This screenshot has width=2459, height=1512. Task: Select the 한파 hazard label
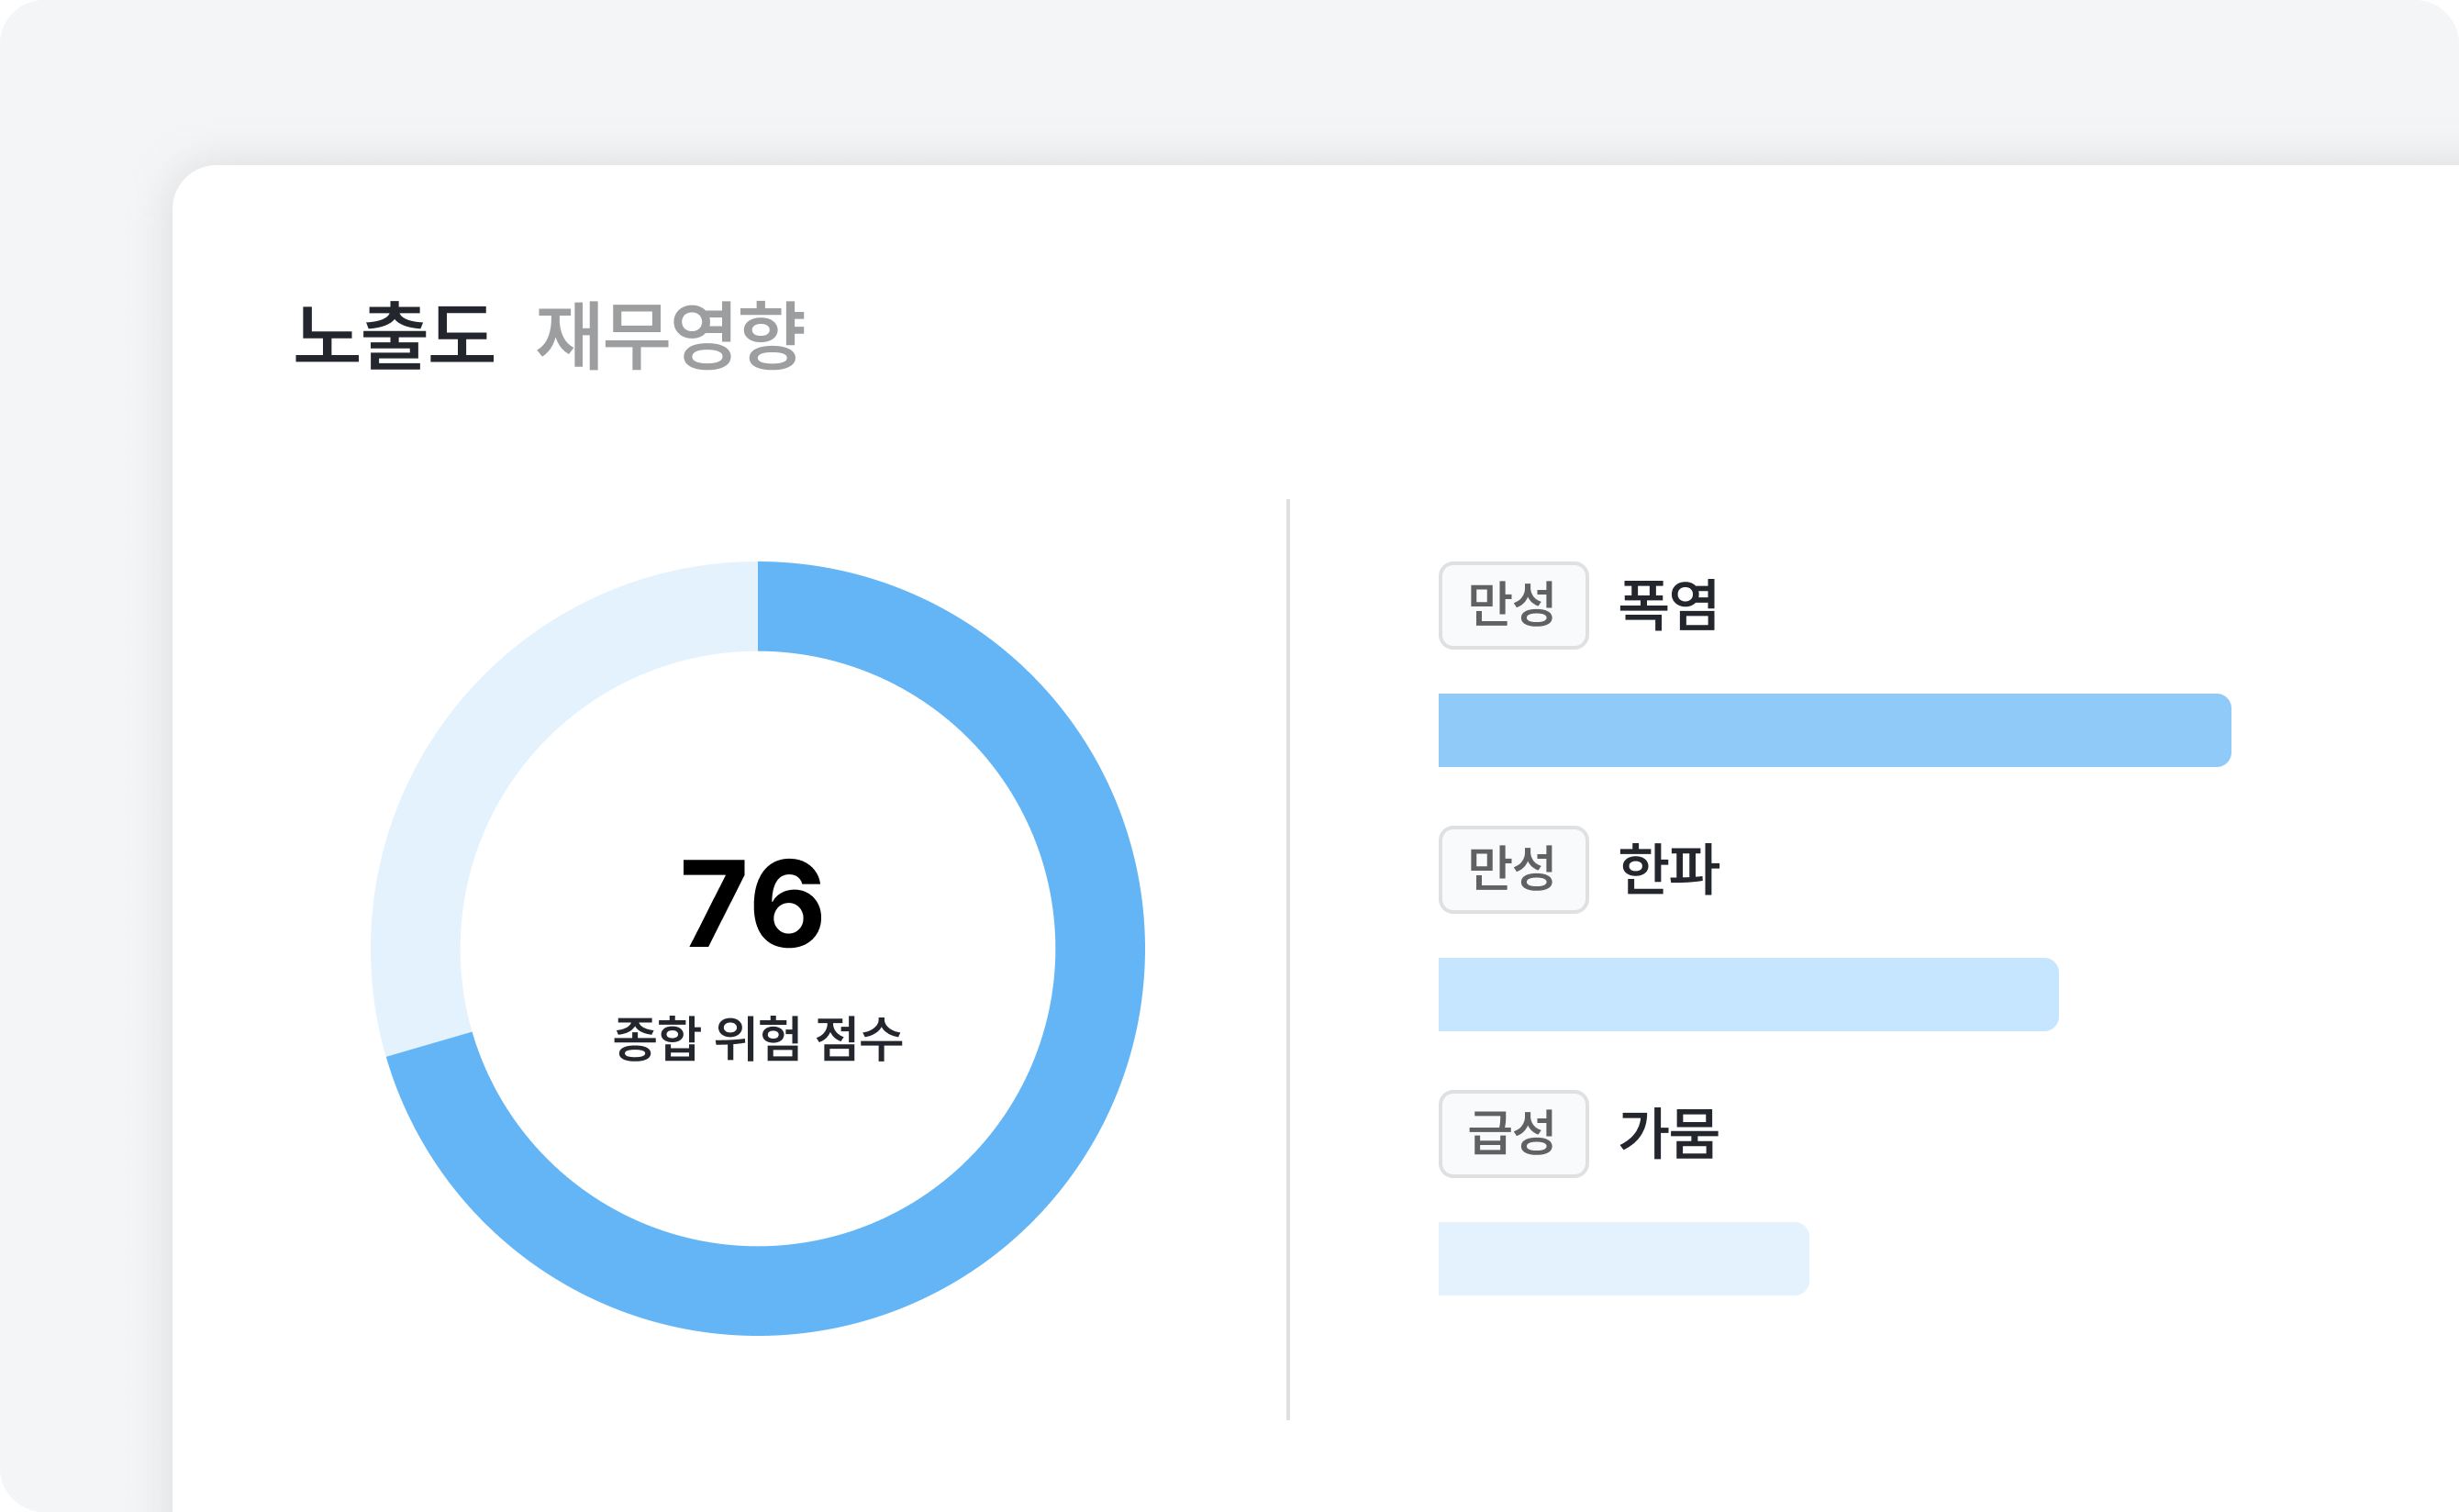[1668, 869]
